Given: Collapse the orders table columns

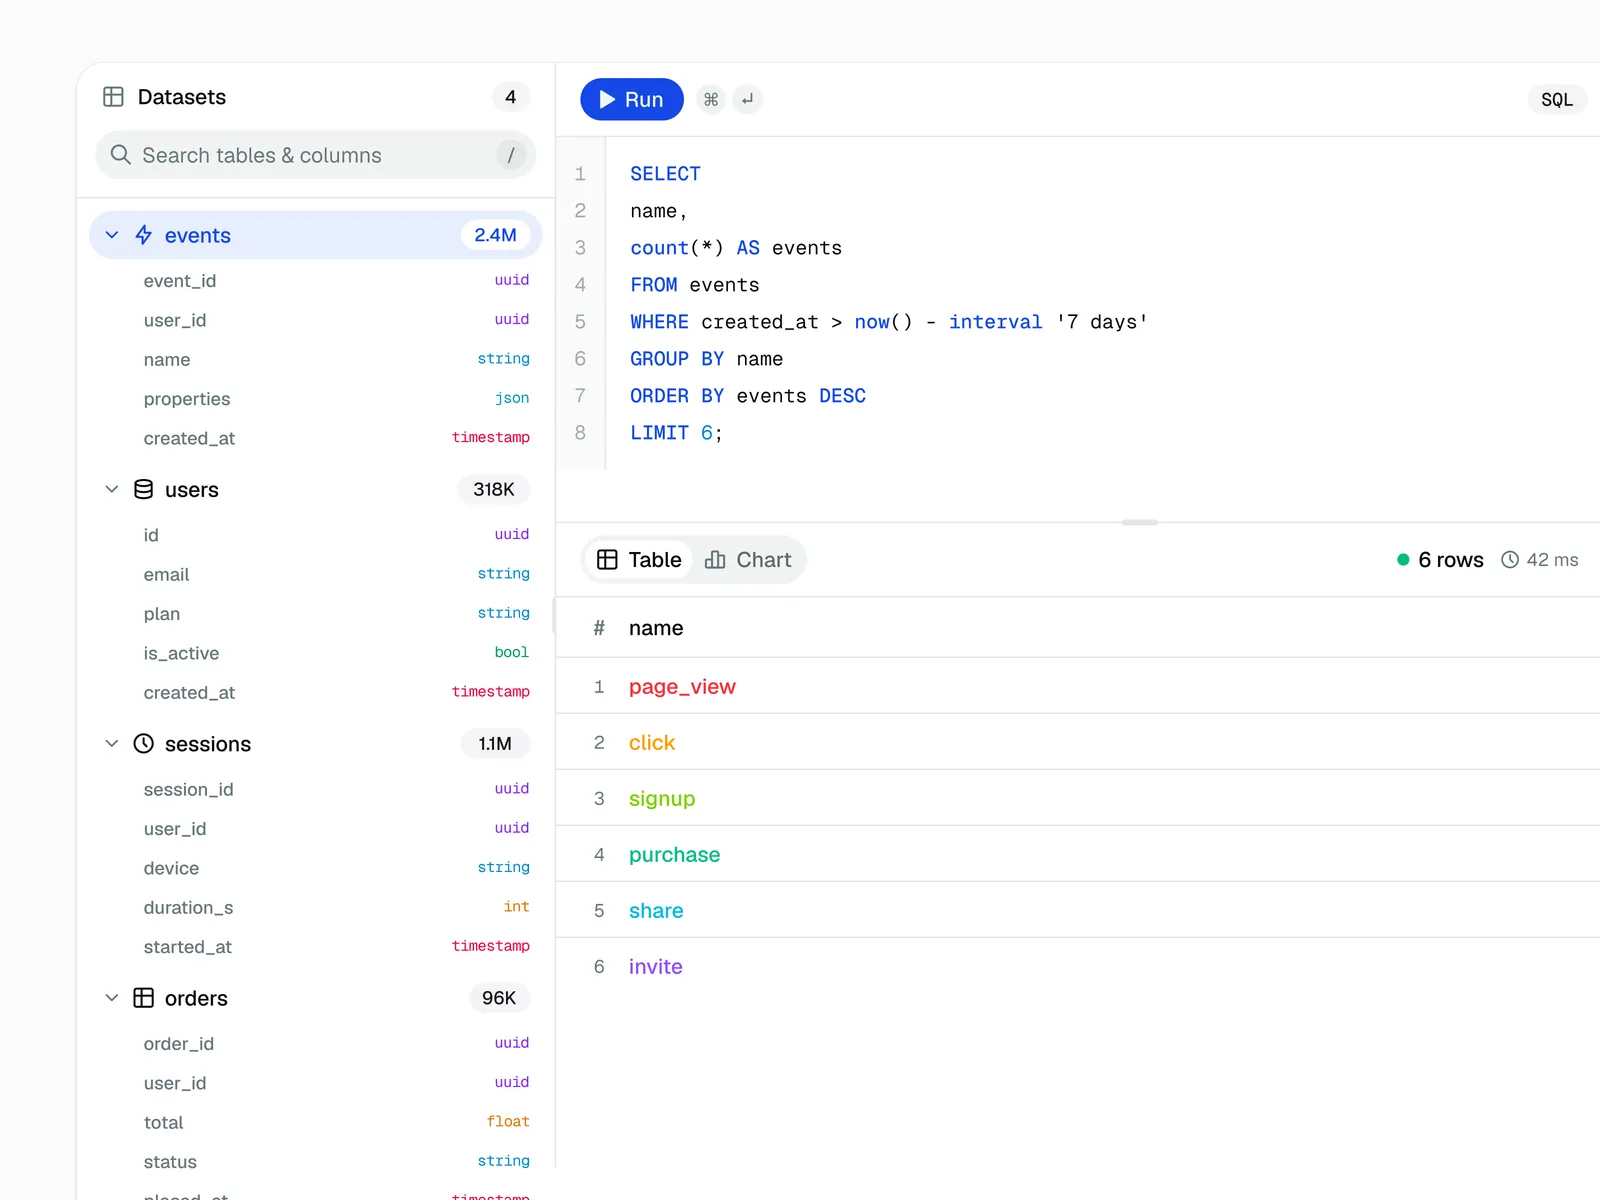Looking at the screenshot, I should [x=112, y=998].
